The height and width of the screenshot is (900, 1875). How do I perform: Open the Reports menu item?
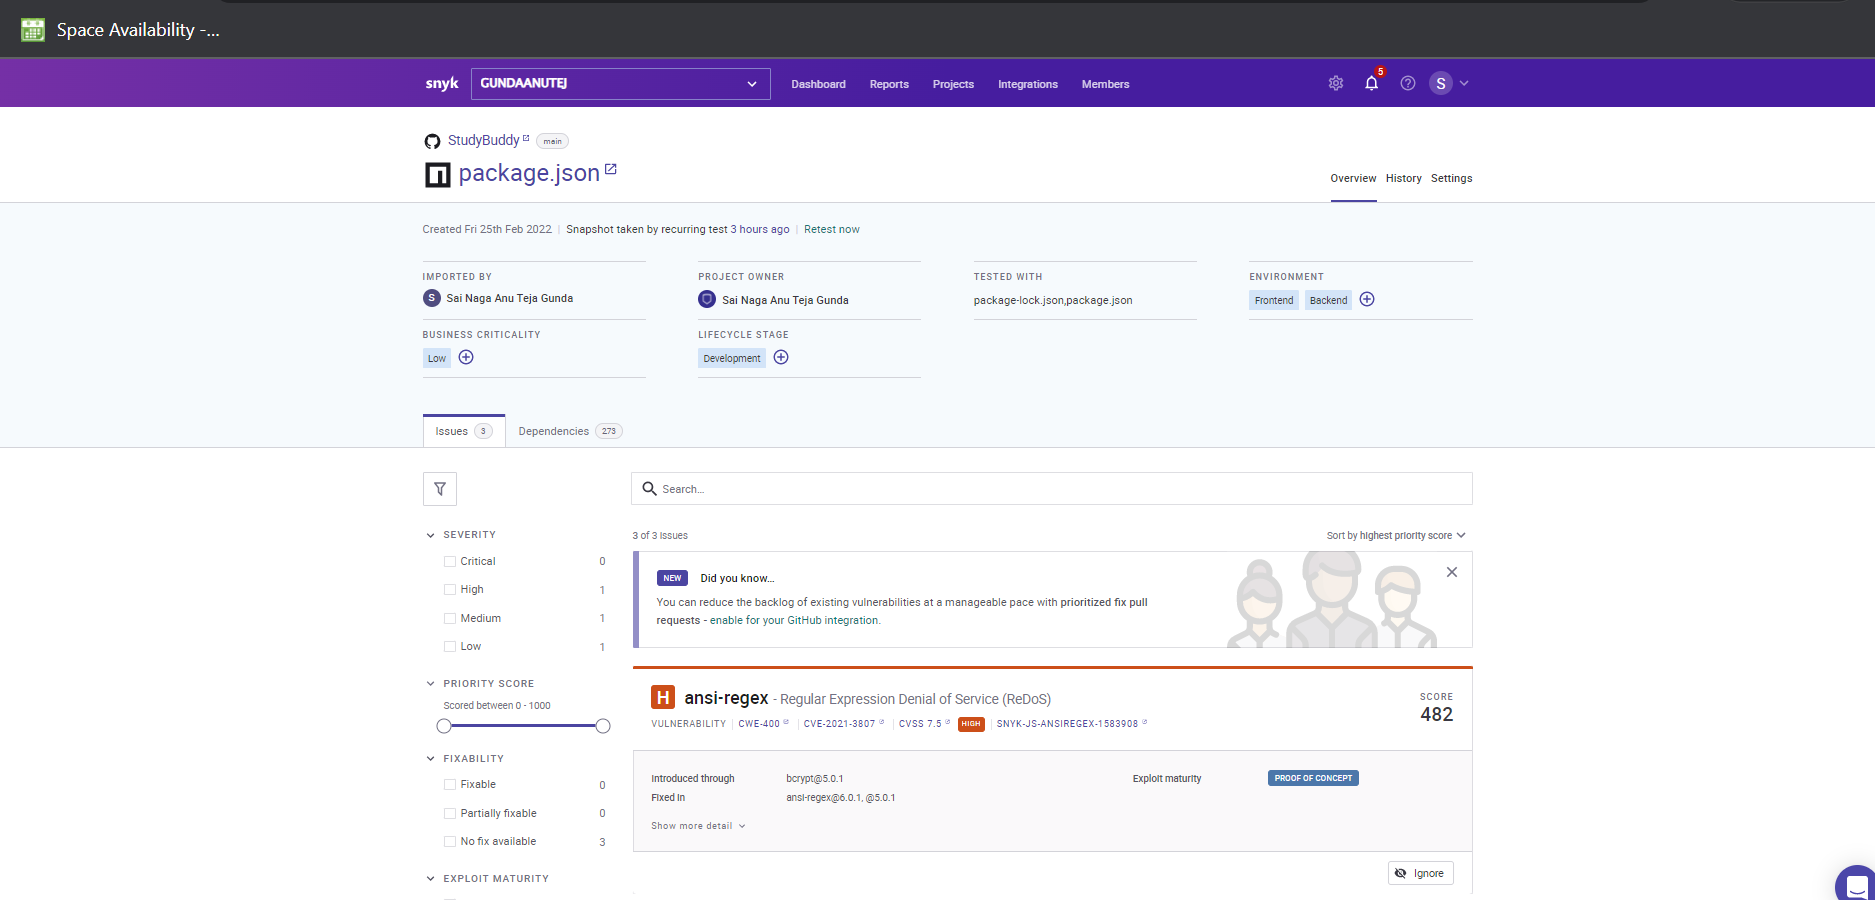click(889, 84)
